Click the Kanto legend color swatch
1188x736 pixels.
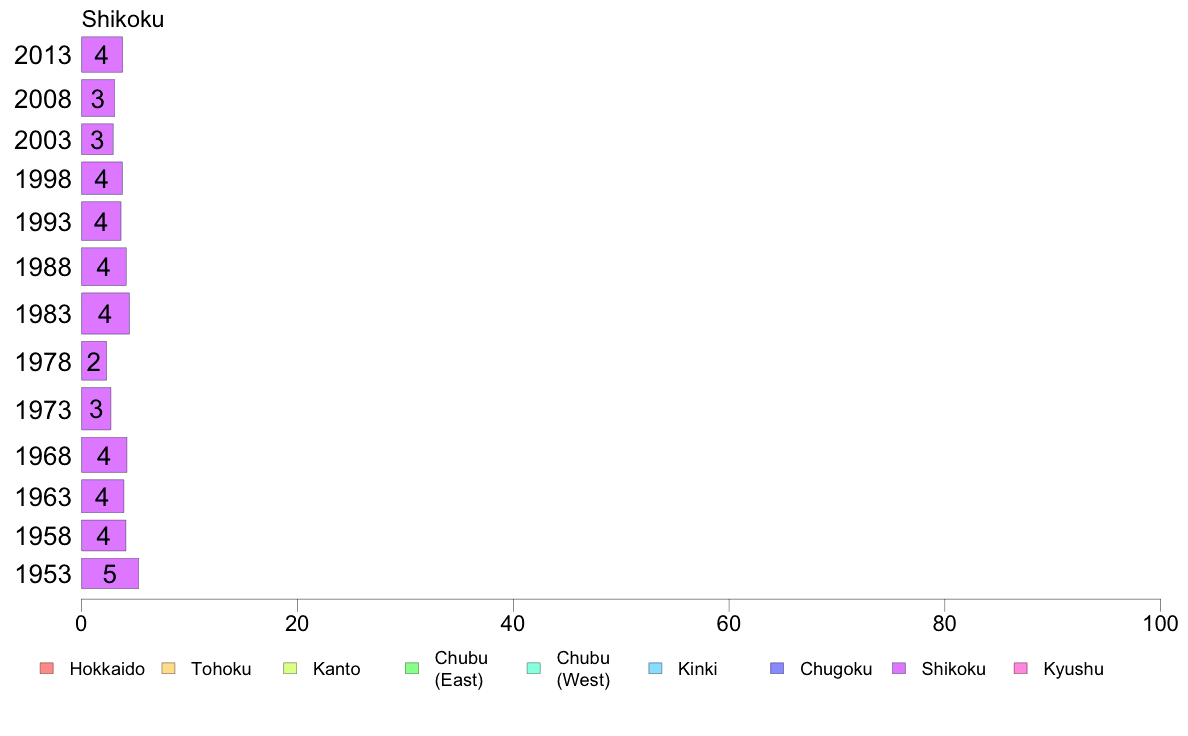[290, 669]
